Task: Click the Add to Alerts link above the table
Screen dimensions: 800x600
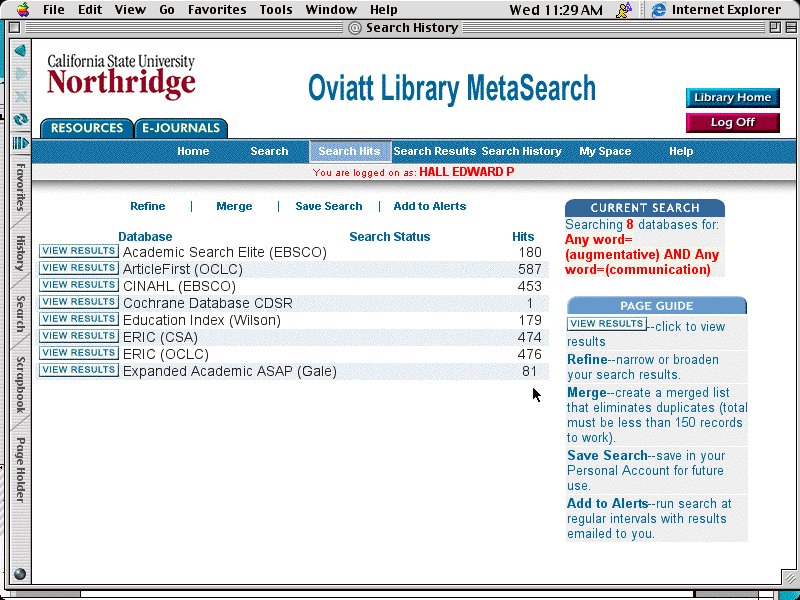Action: point(430,206)
